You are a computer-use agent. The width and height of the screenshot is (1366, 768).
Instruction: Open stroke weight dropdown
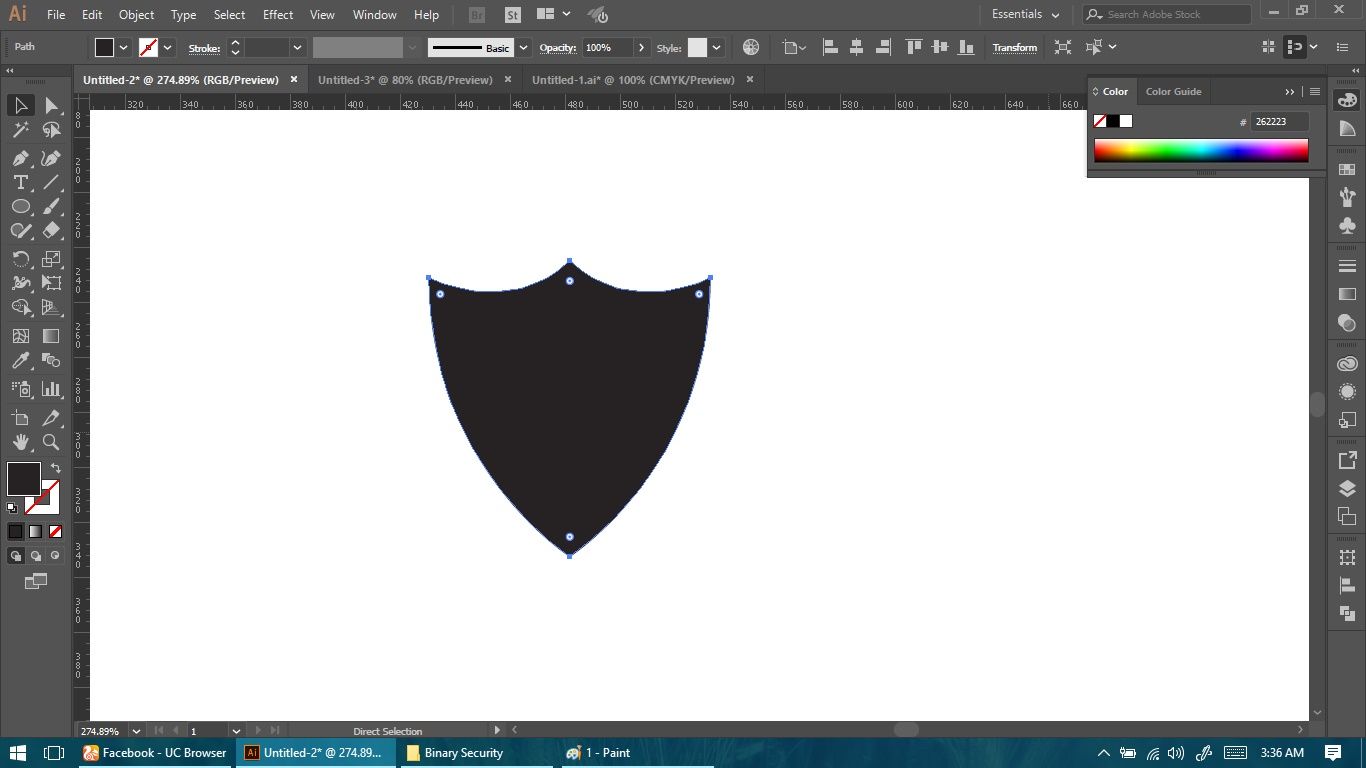[297, 47]
